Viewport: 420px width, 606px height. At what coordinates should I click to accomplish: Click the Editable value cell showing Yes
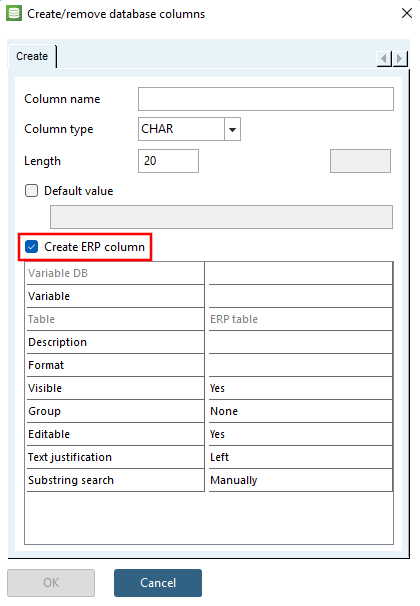301,434
